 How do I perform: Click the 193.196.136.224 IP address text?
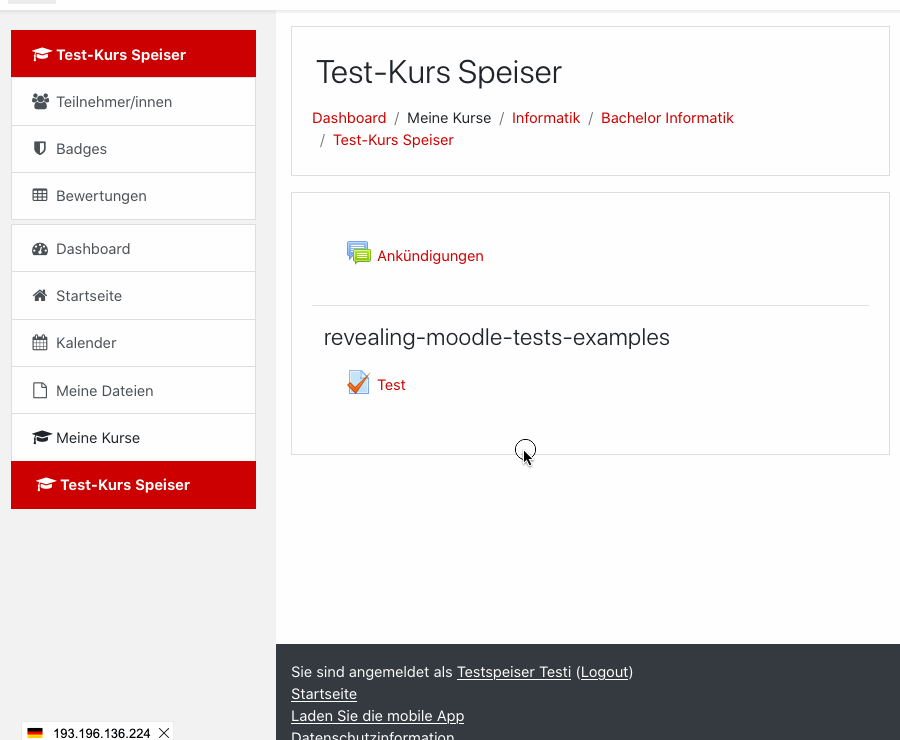point(102,733)
